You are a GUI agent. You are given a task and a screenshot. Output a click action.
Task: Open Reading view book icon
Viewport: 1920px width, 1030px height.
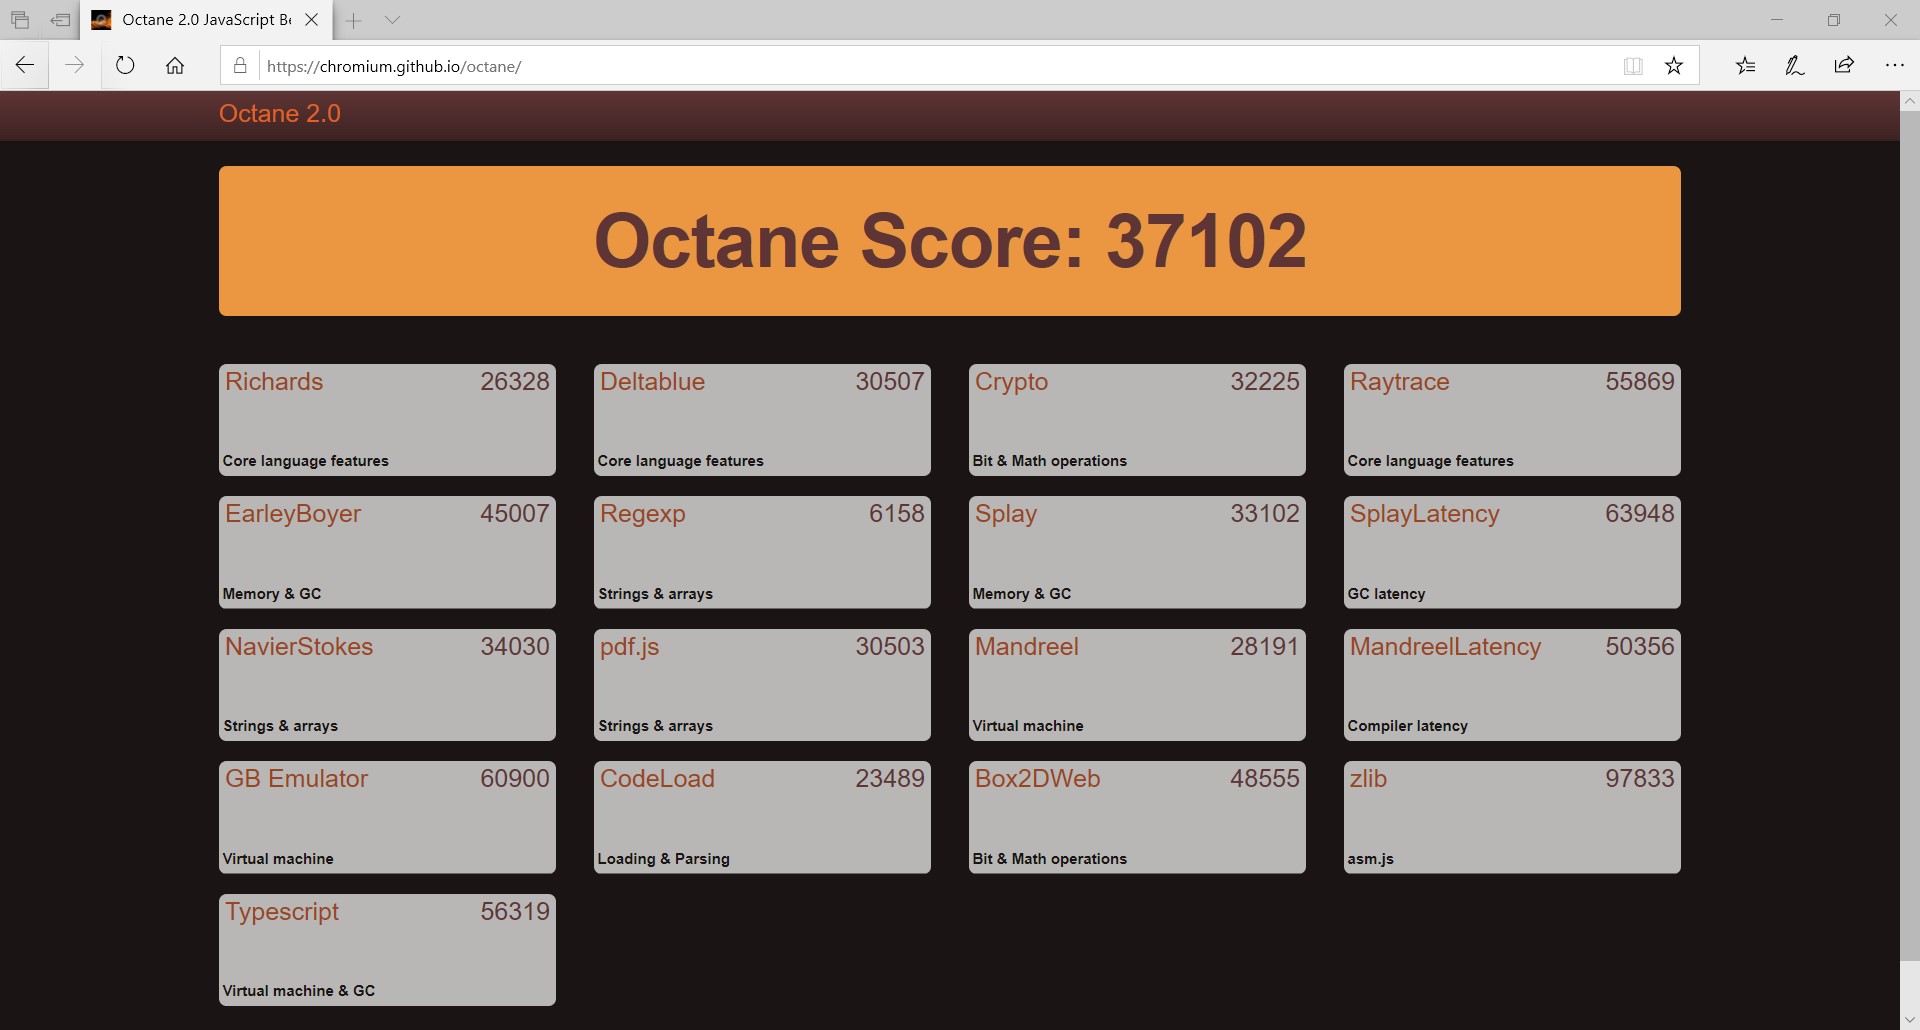coord(1633,66)
